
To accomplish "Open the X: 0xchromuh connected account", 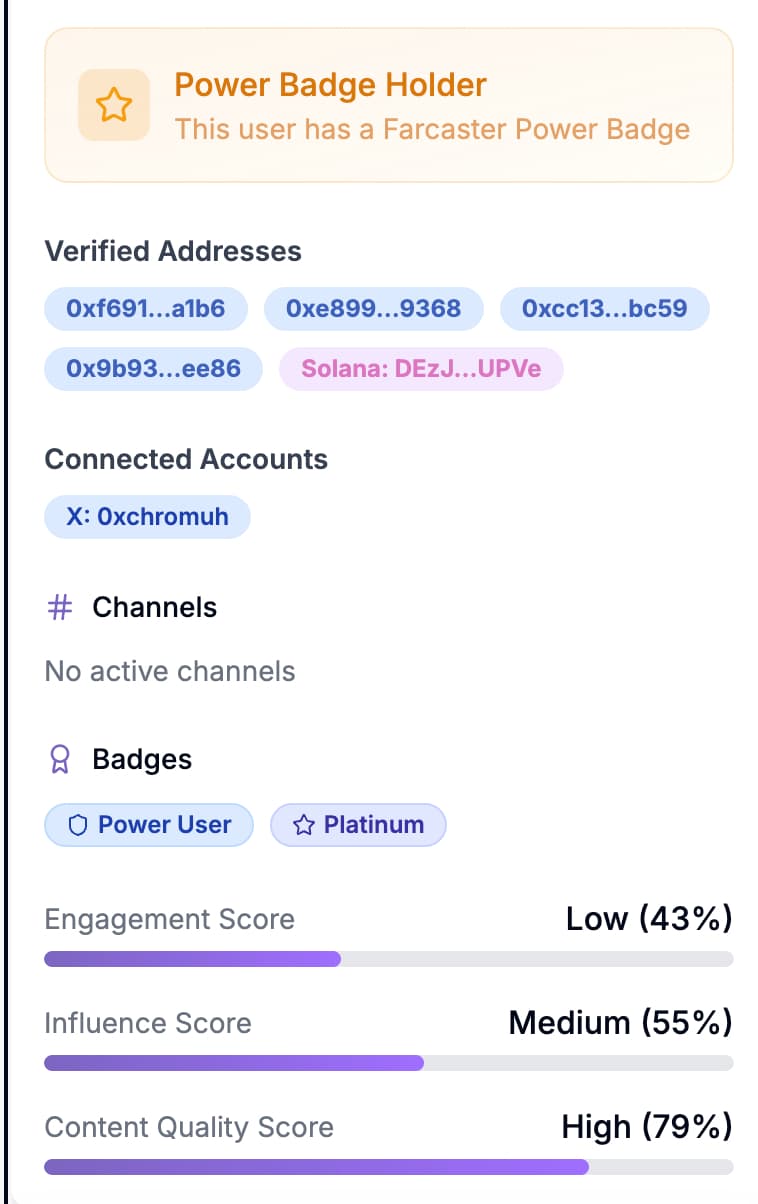I will point(147,517).
